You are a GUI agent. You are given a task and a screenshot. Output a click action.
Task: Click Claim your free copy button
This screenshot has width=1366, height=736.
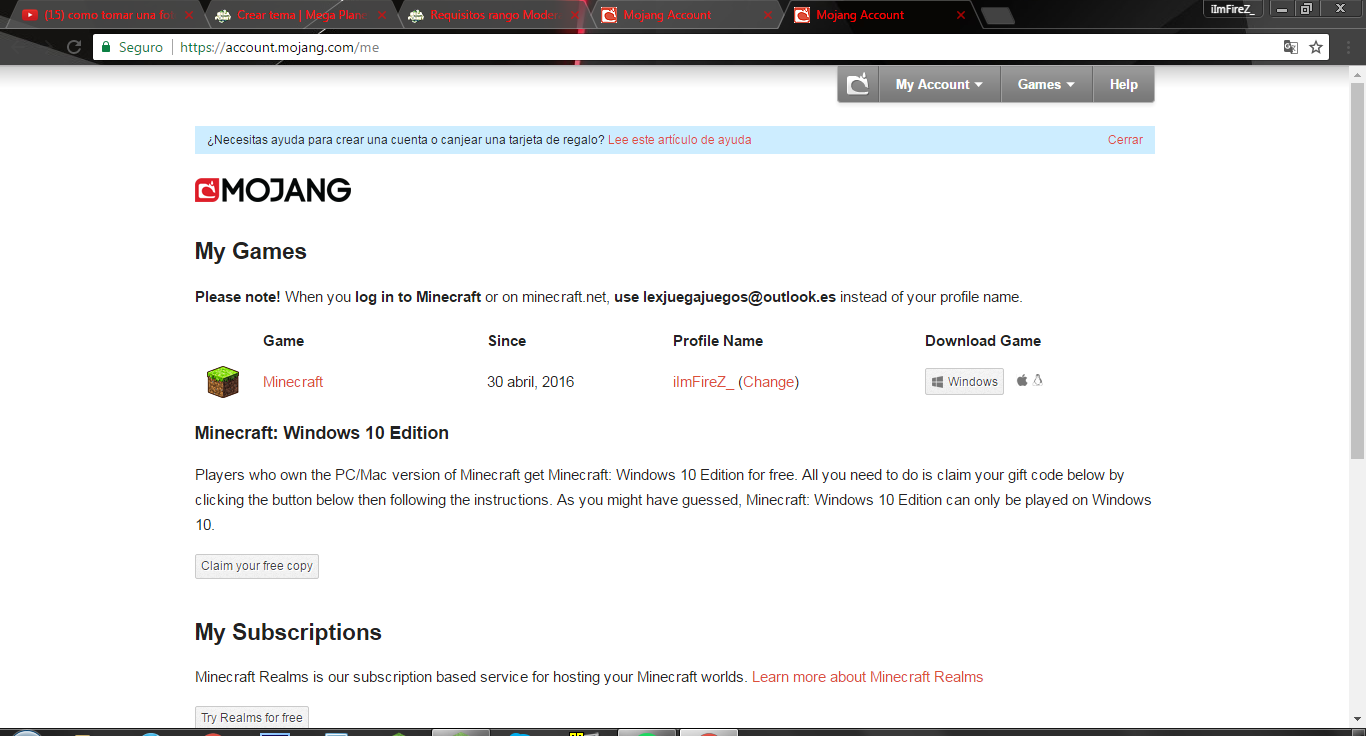point(257,566)
